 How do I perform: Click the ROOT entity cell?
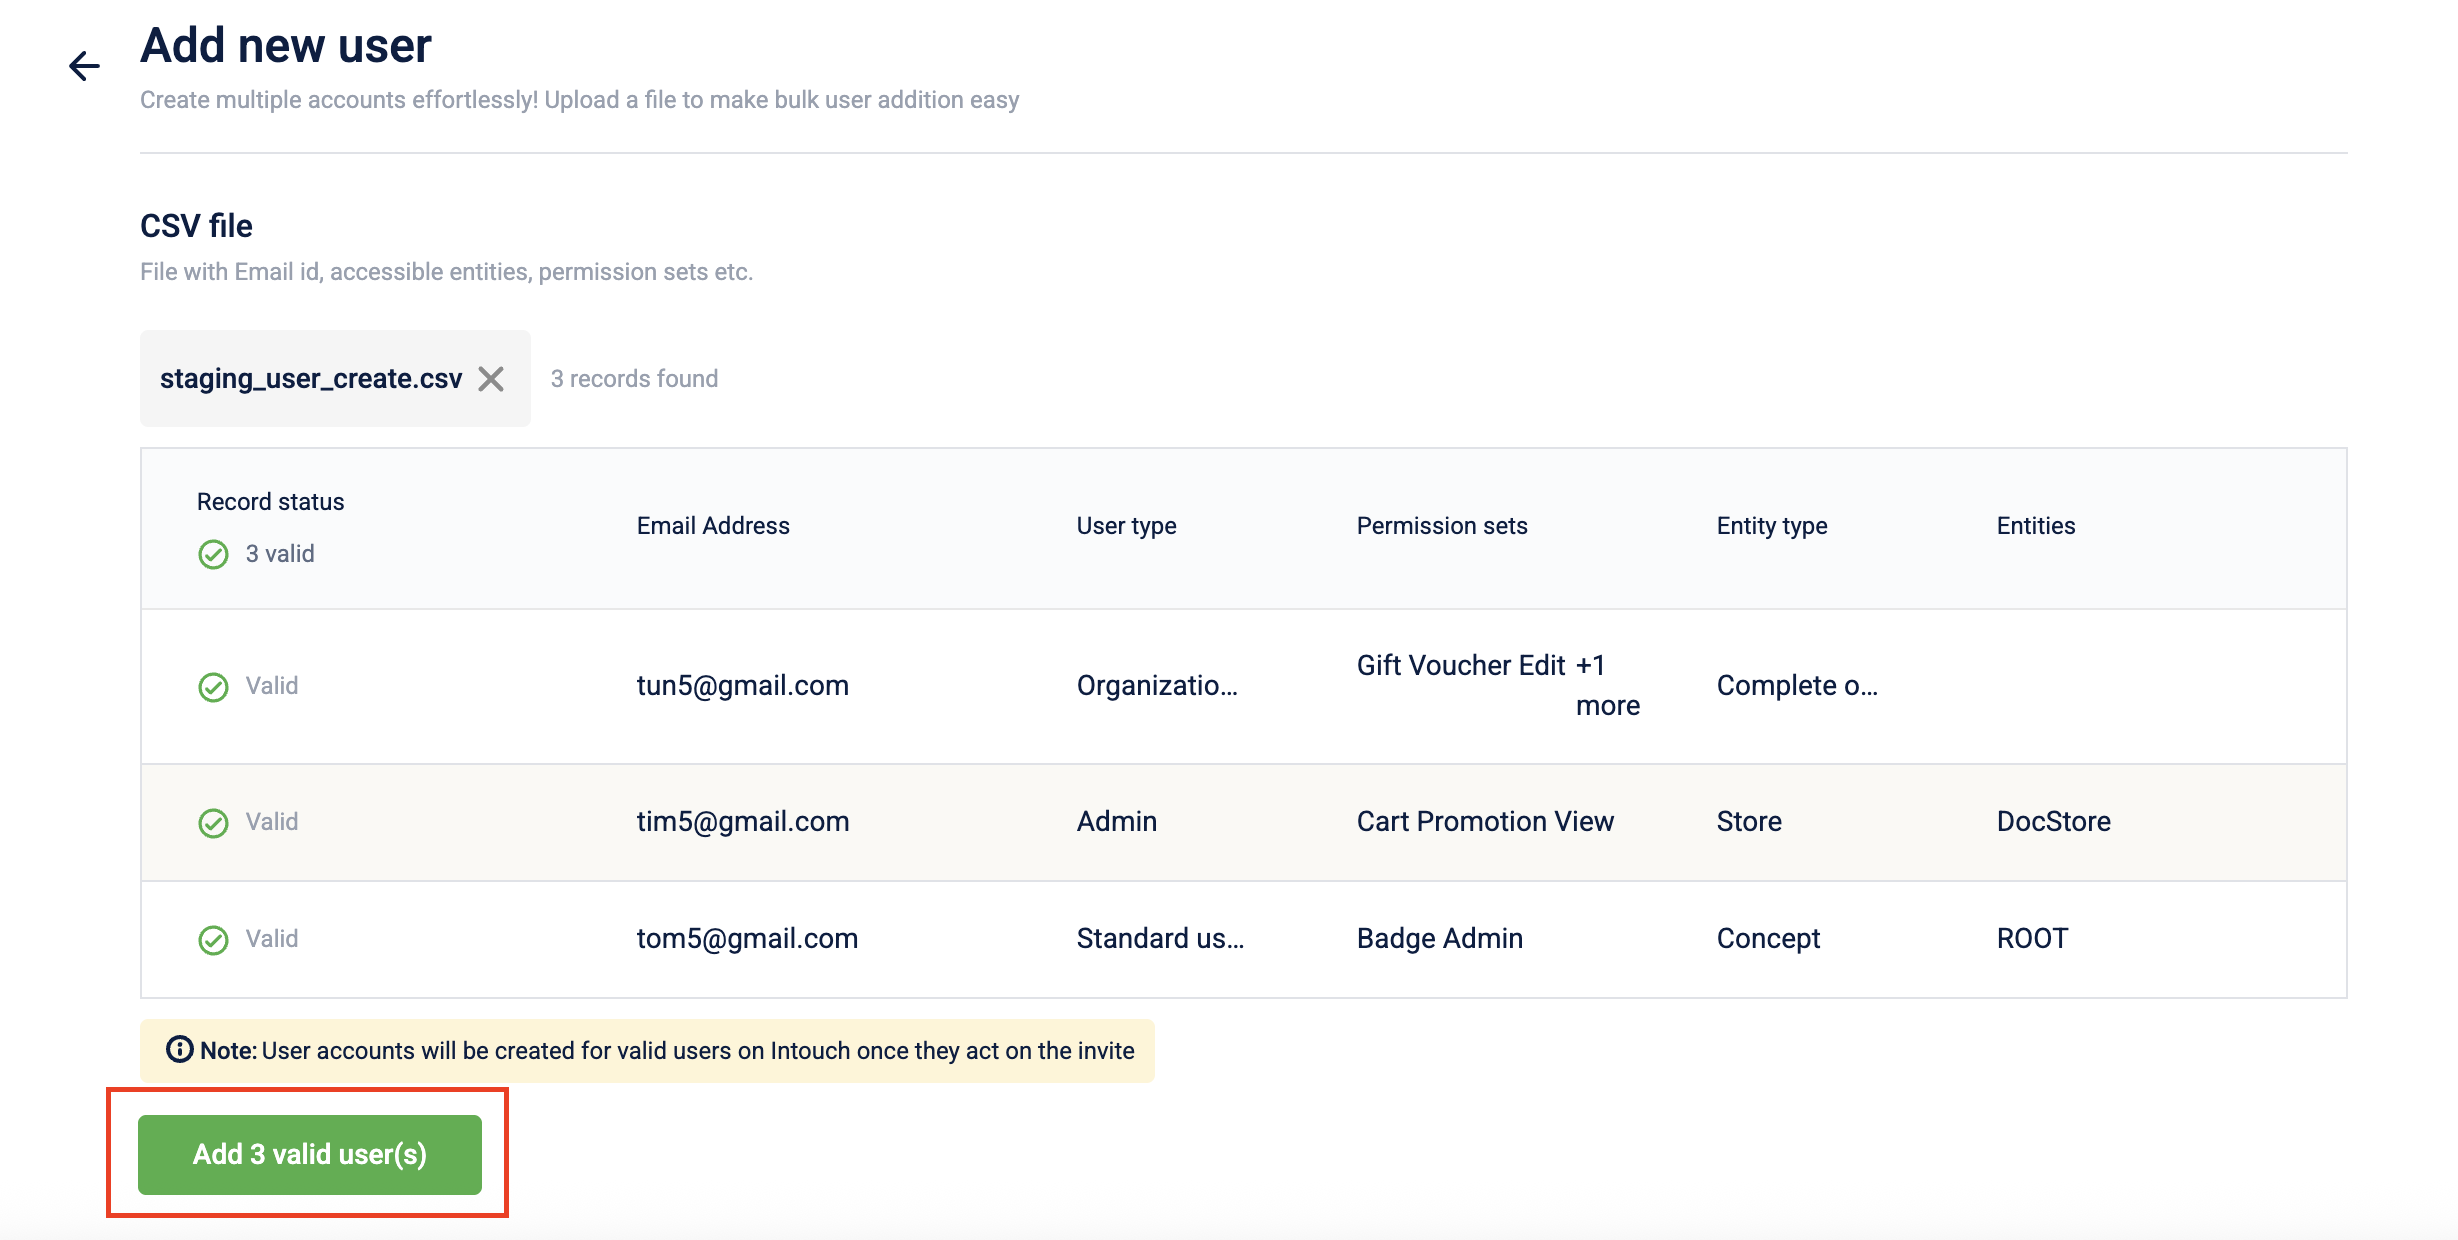coord(2032,939)
